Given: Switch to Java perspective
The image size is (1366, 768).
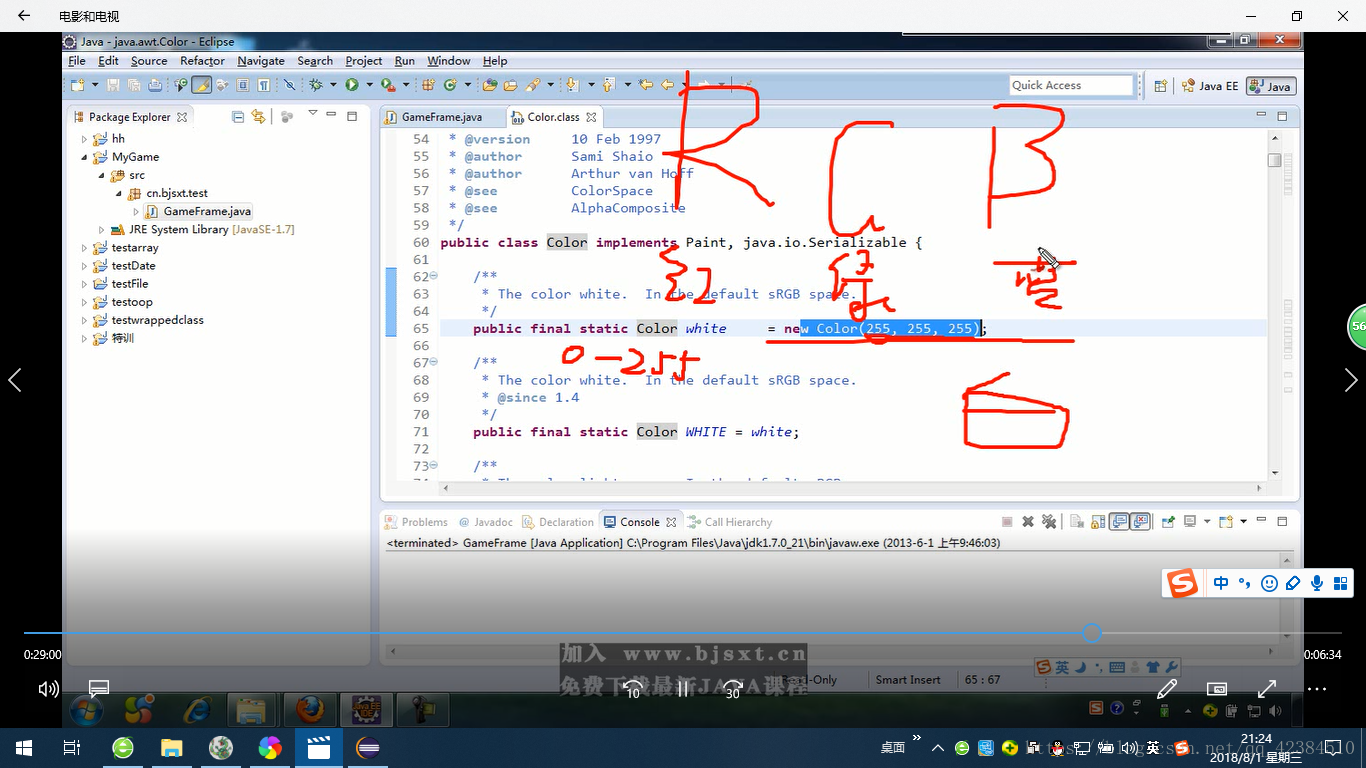Looking at the screenshot, I should point(1271,86).
